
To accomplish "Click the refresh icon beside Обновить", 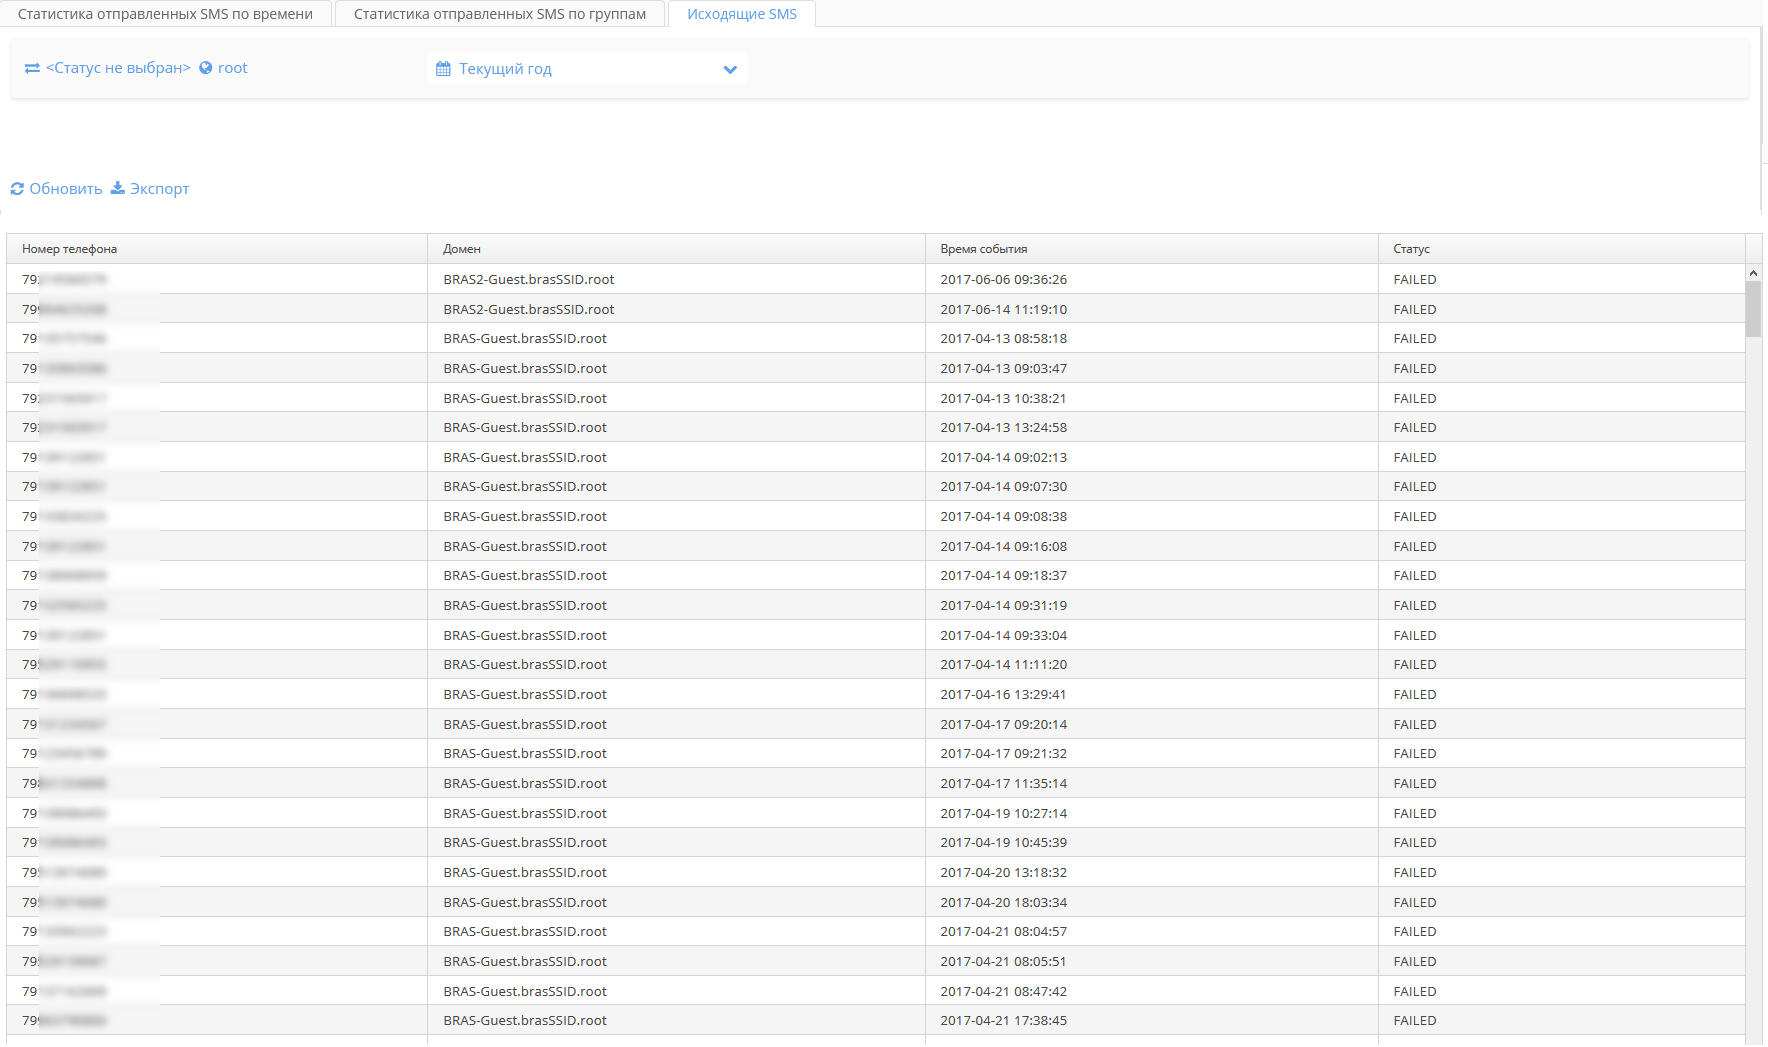I will coord(17,189).
